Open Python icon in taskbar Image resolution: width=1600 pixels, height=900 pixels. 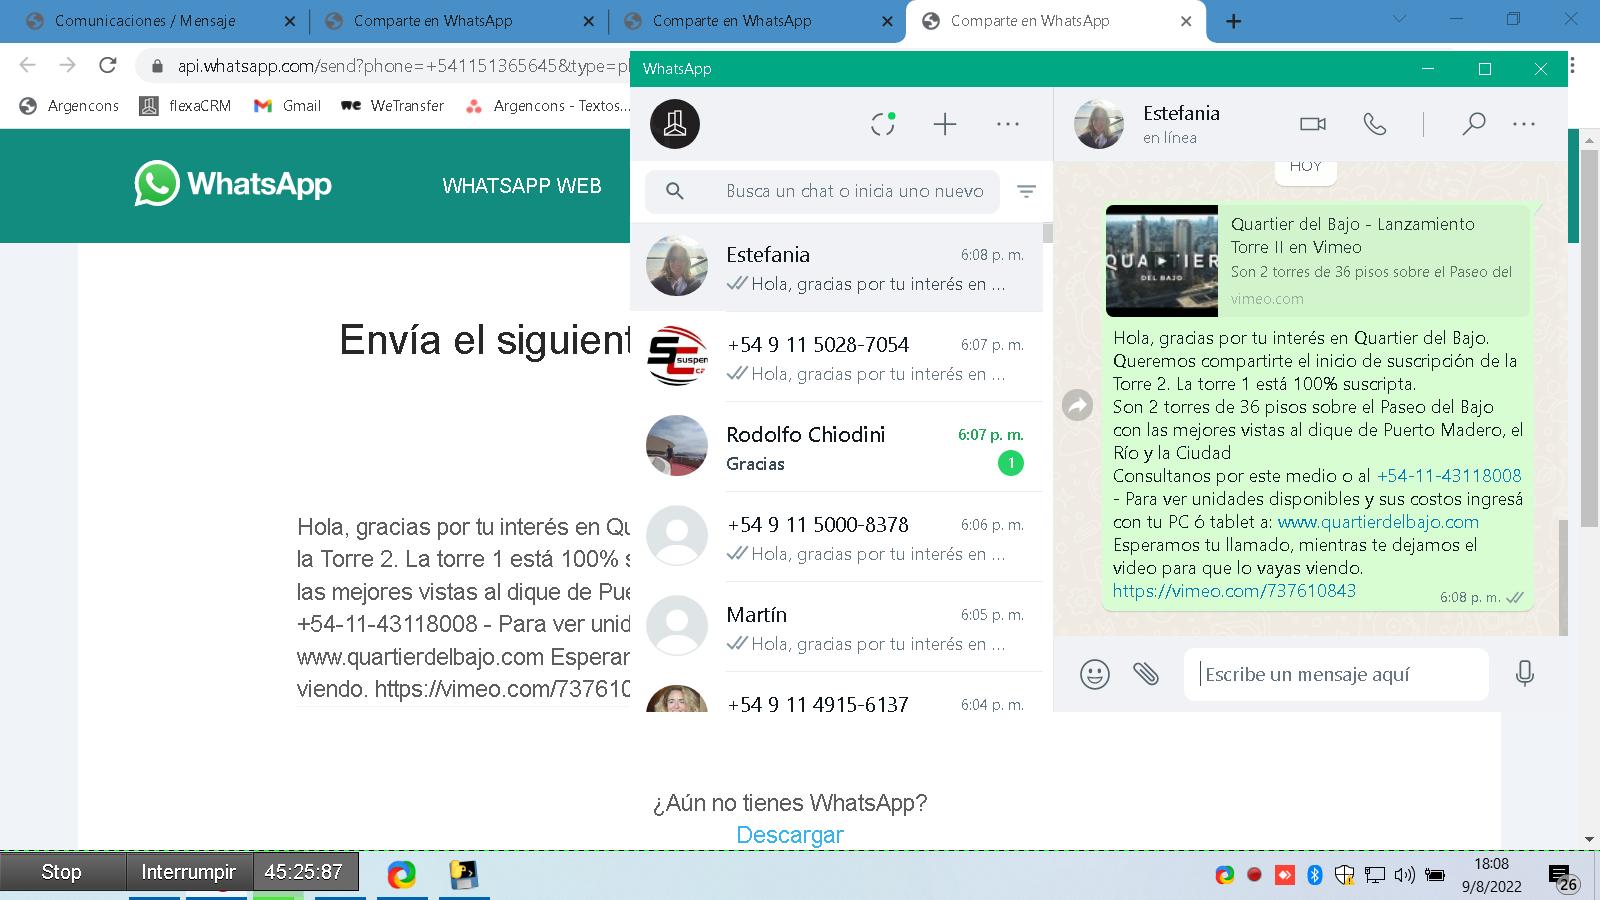pos(463,875)
